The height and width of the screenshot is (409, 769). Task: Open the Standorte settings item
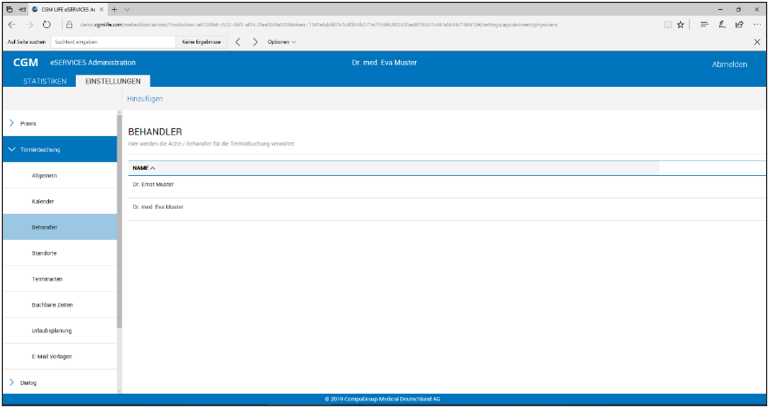point(60,254)
